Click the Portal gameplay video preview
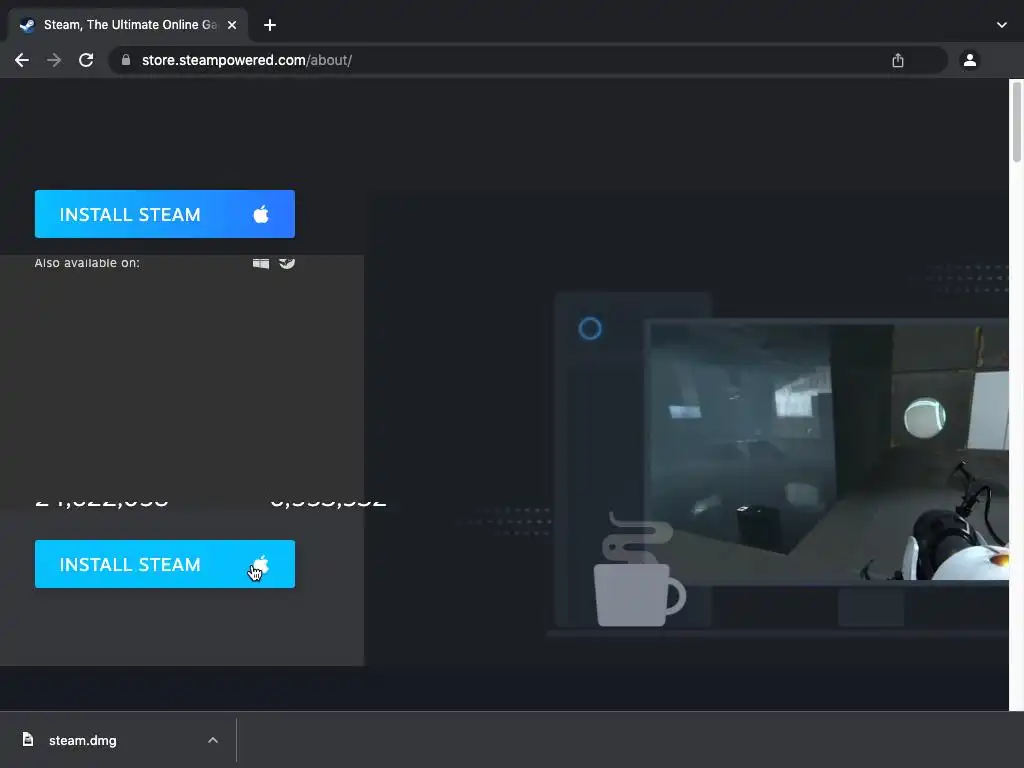The width and height of the screenshot is (1024, 768). [827, 450]
